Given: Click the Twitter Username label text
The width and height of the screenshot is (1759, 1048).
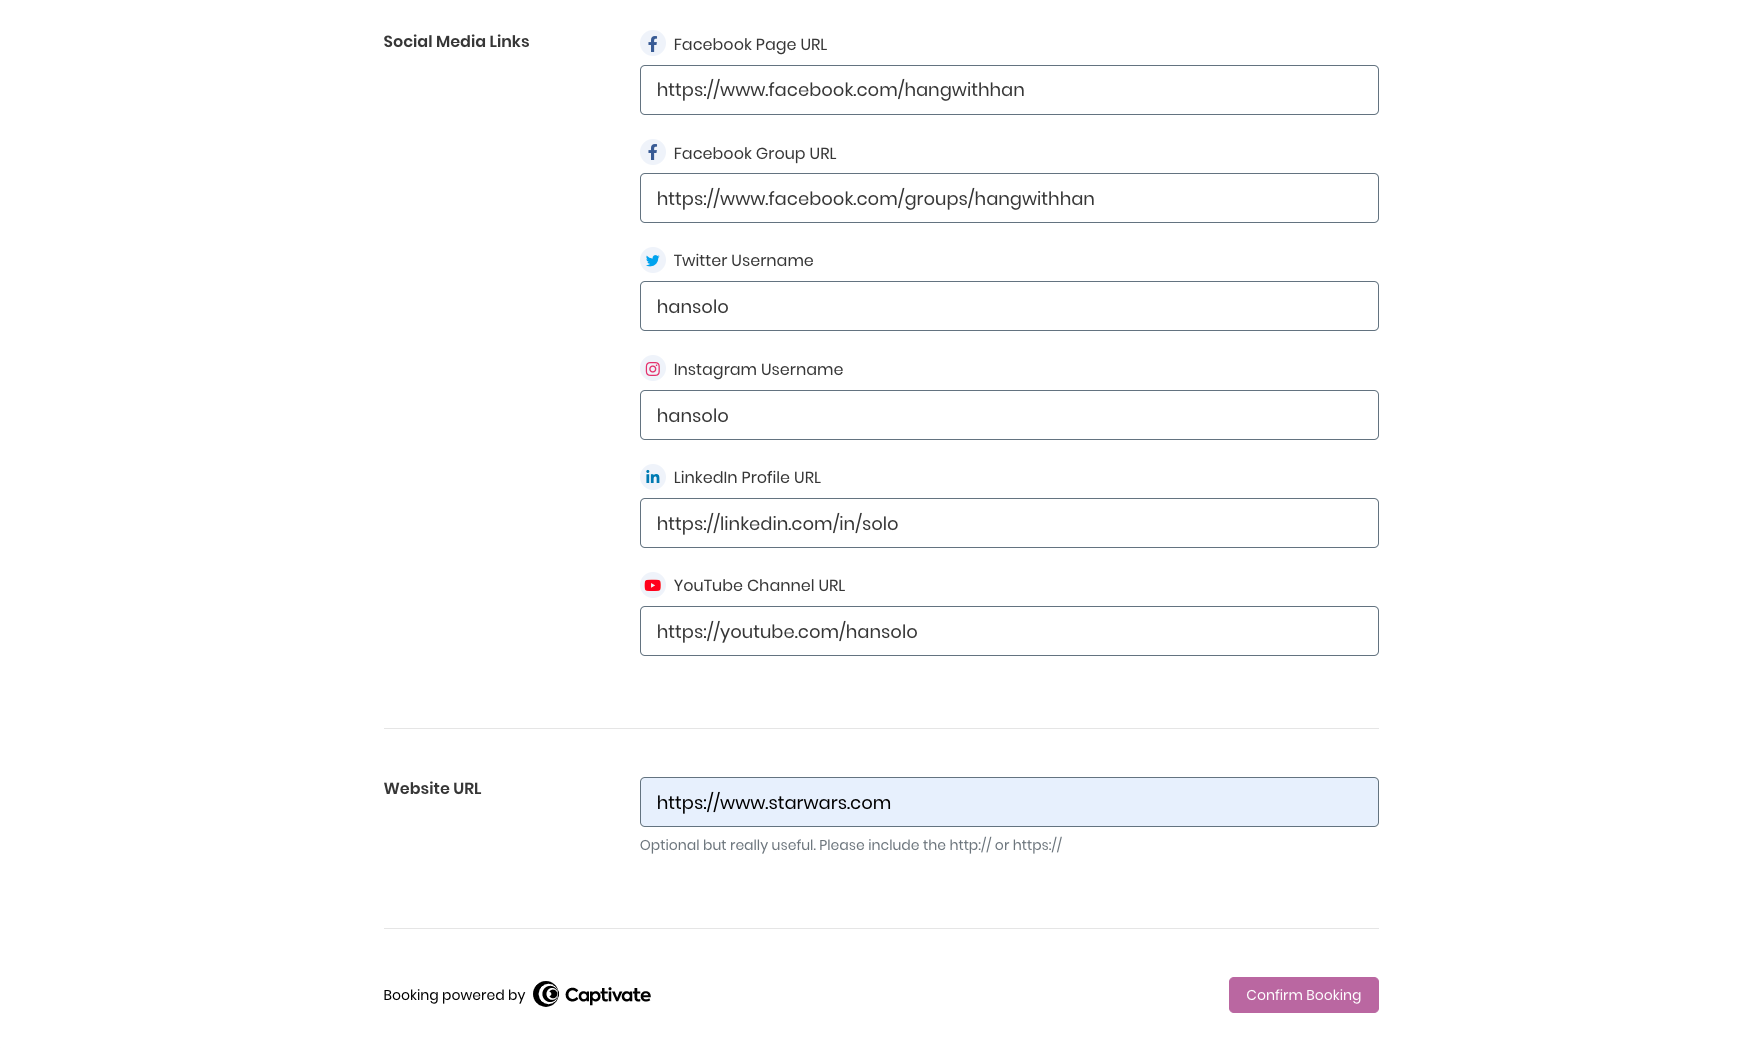Looking at the screenshot, I should 743,261.
